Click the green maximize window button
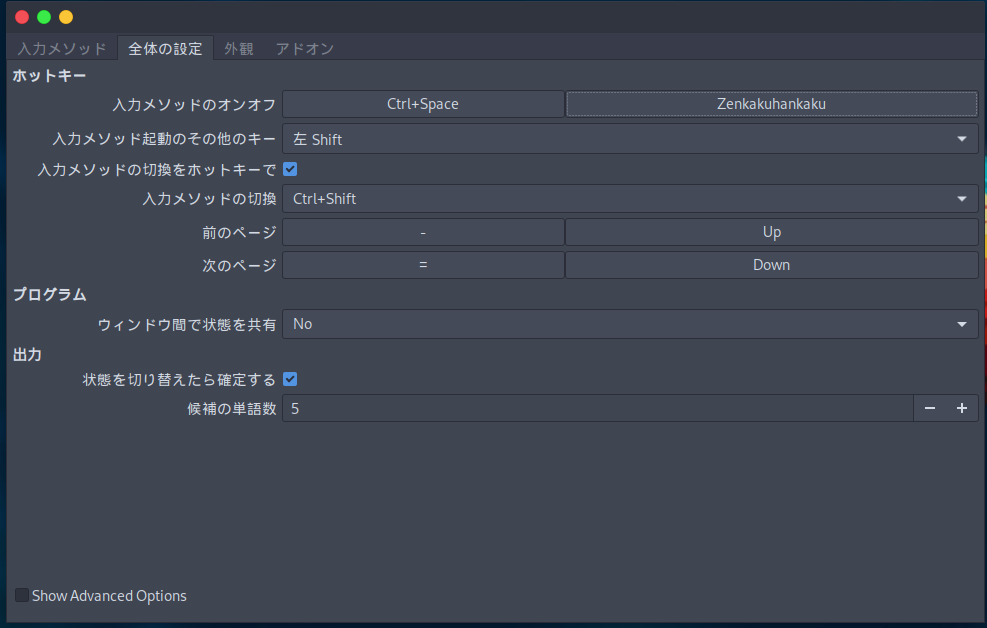 pos(44,17)
